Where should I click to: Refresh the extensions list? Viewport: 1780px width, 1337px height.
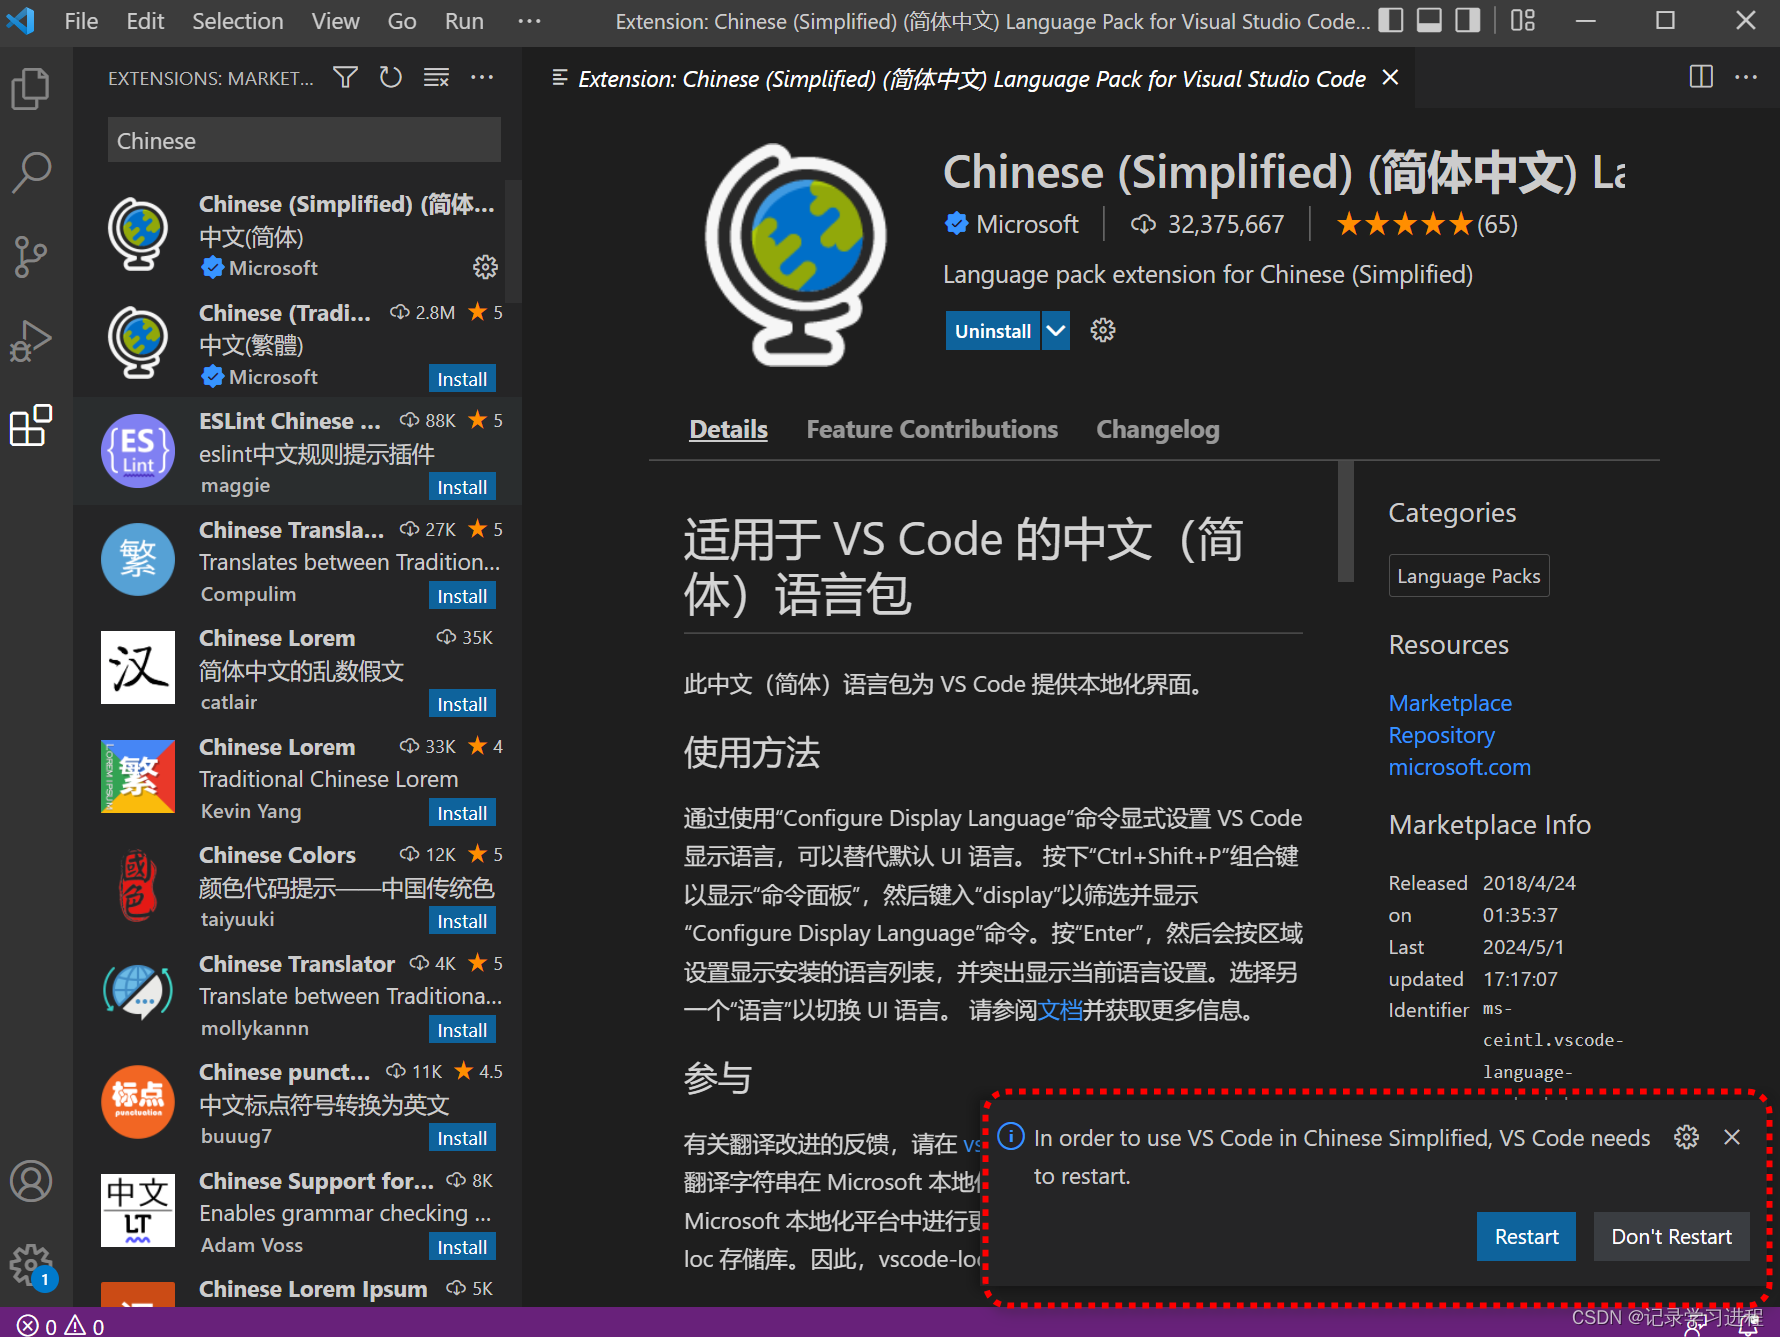click(x=390, y=77)
